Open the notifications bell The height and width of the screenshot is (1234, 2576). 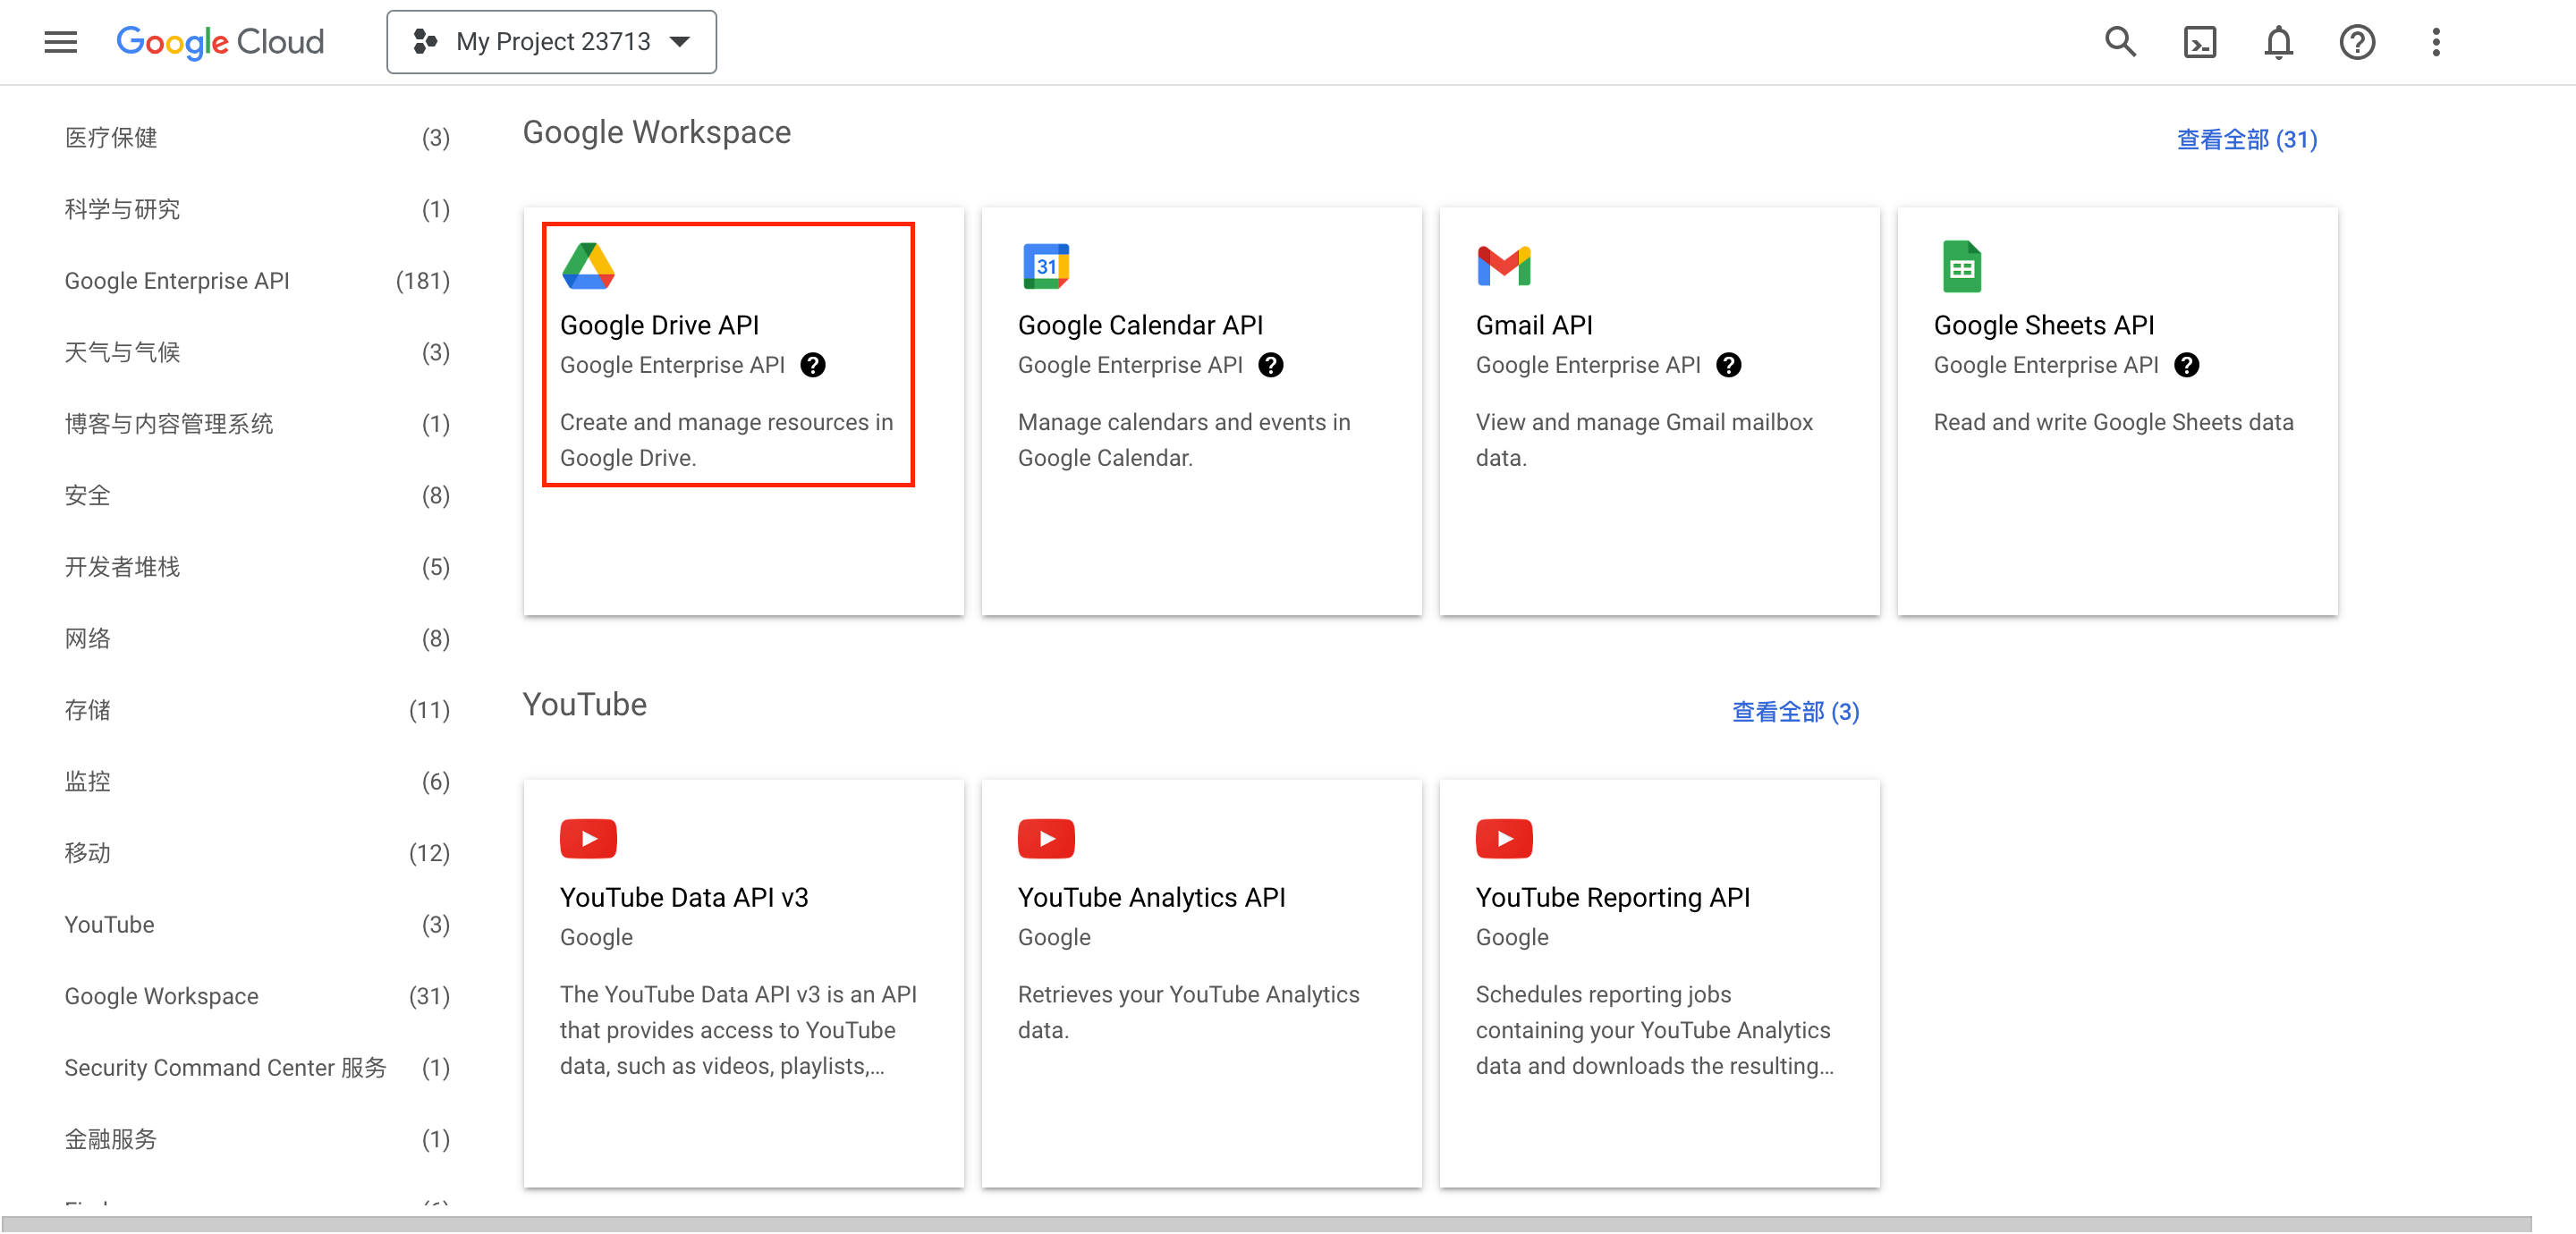pos(2278,42)
